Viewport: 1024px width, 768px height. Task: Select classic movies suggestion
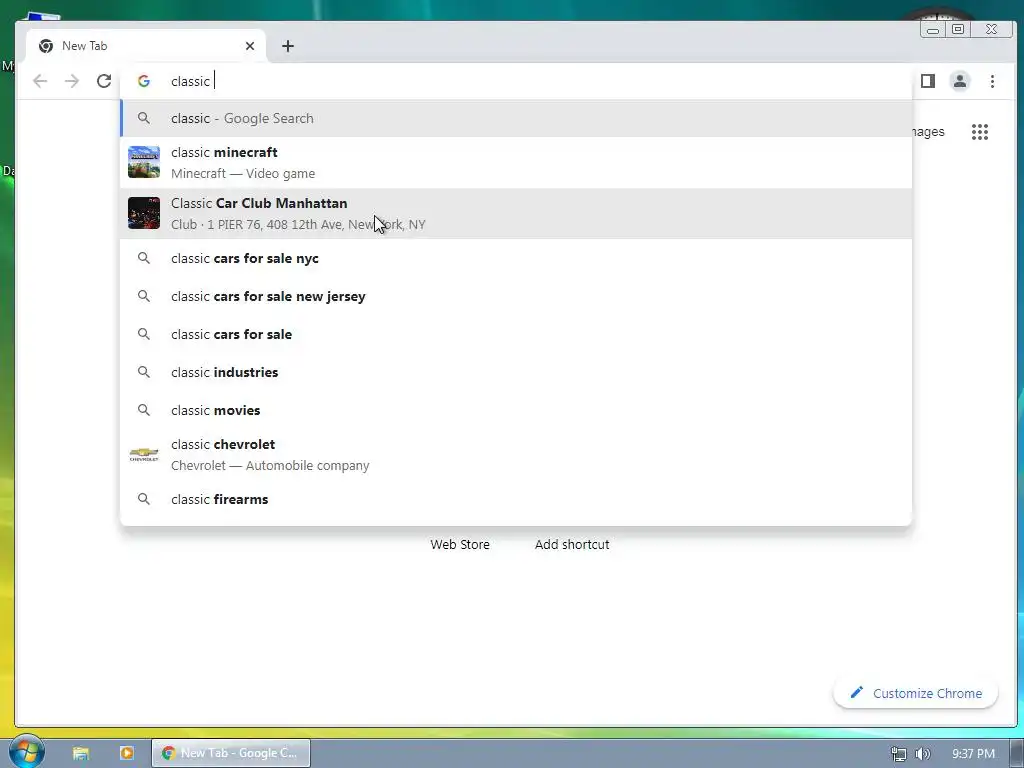(x=516, y=410)
